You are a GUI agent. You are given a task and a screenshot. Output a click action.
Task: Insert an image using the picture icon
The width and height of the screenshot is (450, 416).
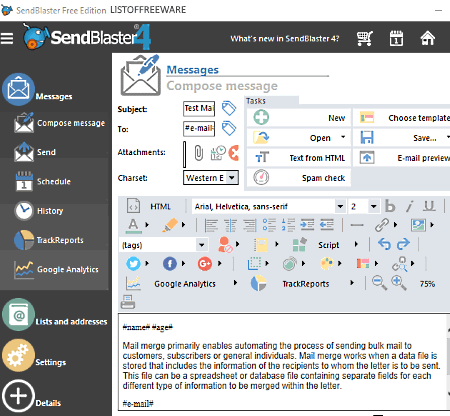(x=418, y=225)
